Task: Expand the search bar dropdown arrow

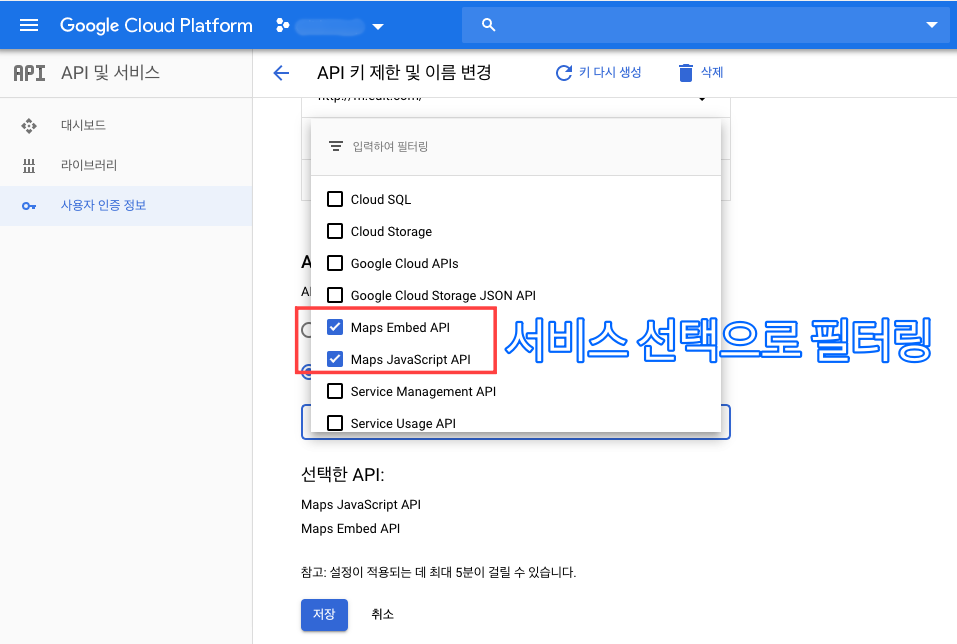Action: click(x=931, y=25)
